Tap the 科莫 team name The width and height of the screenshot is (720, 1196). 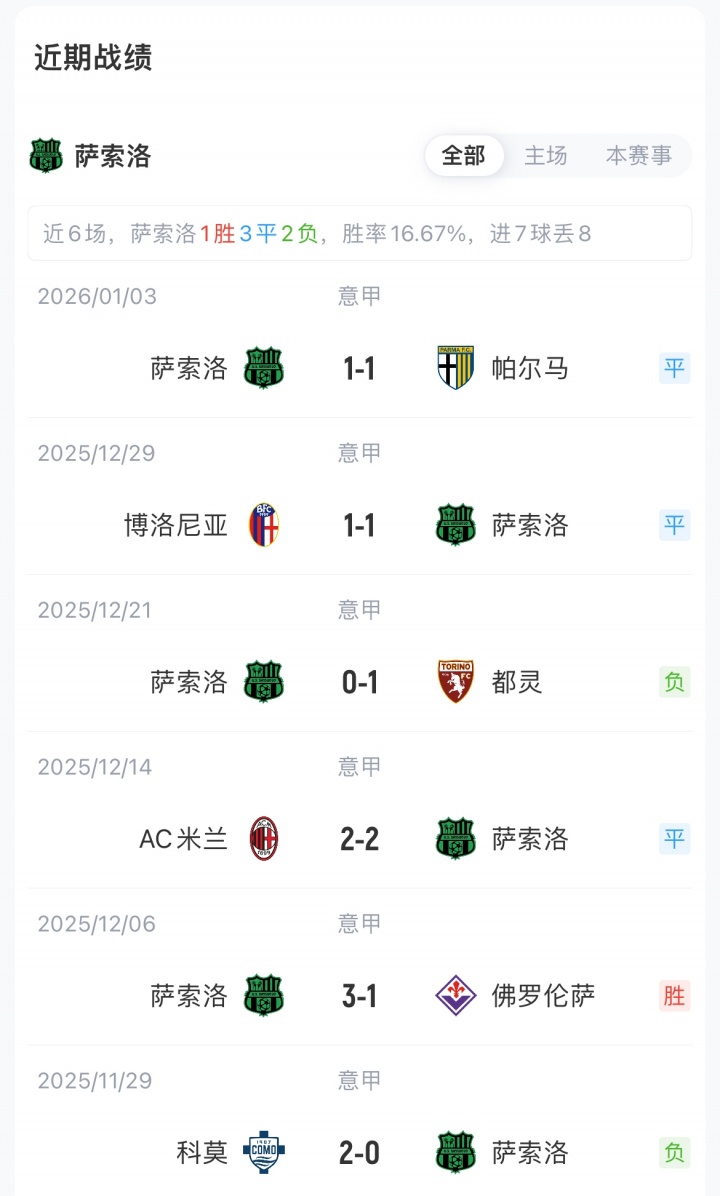(202, 1153)
